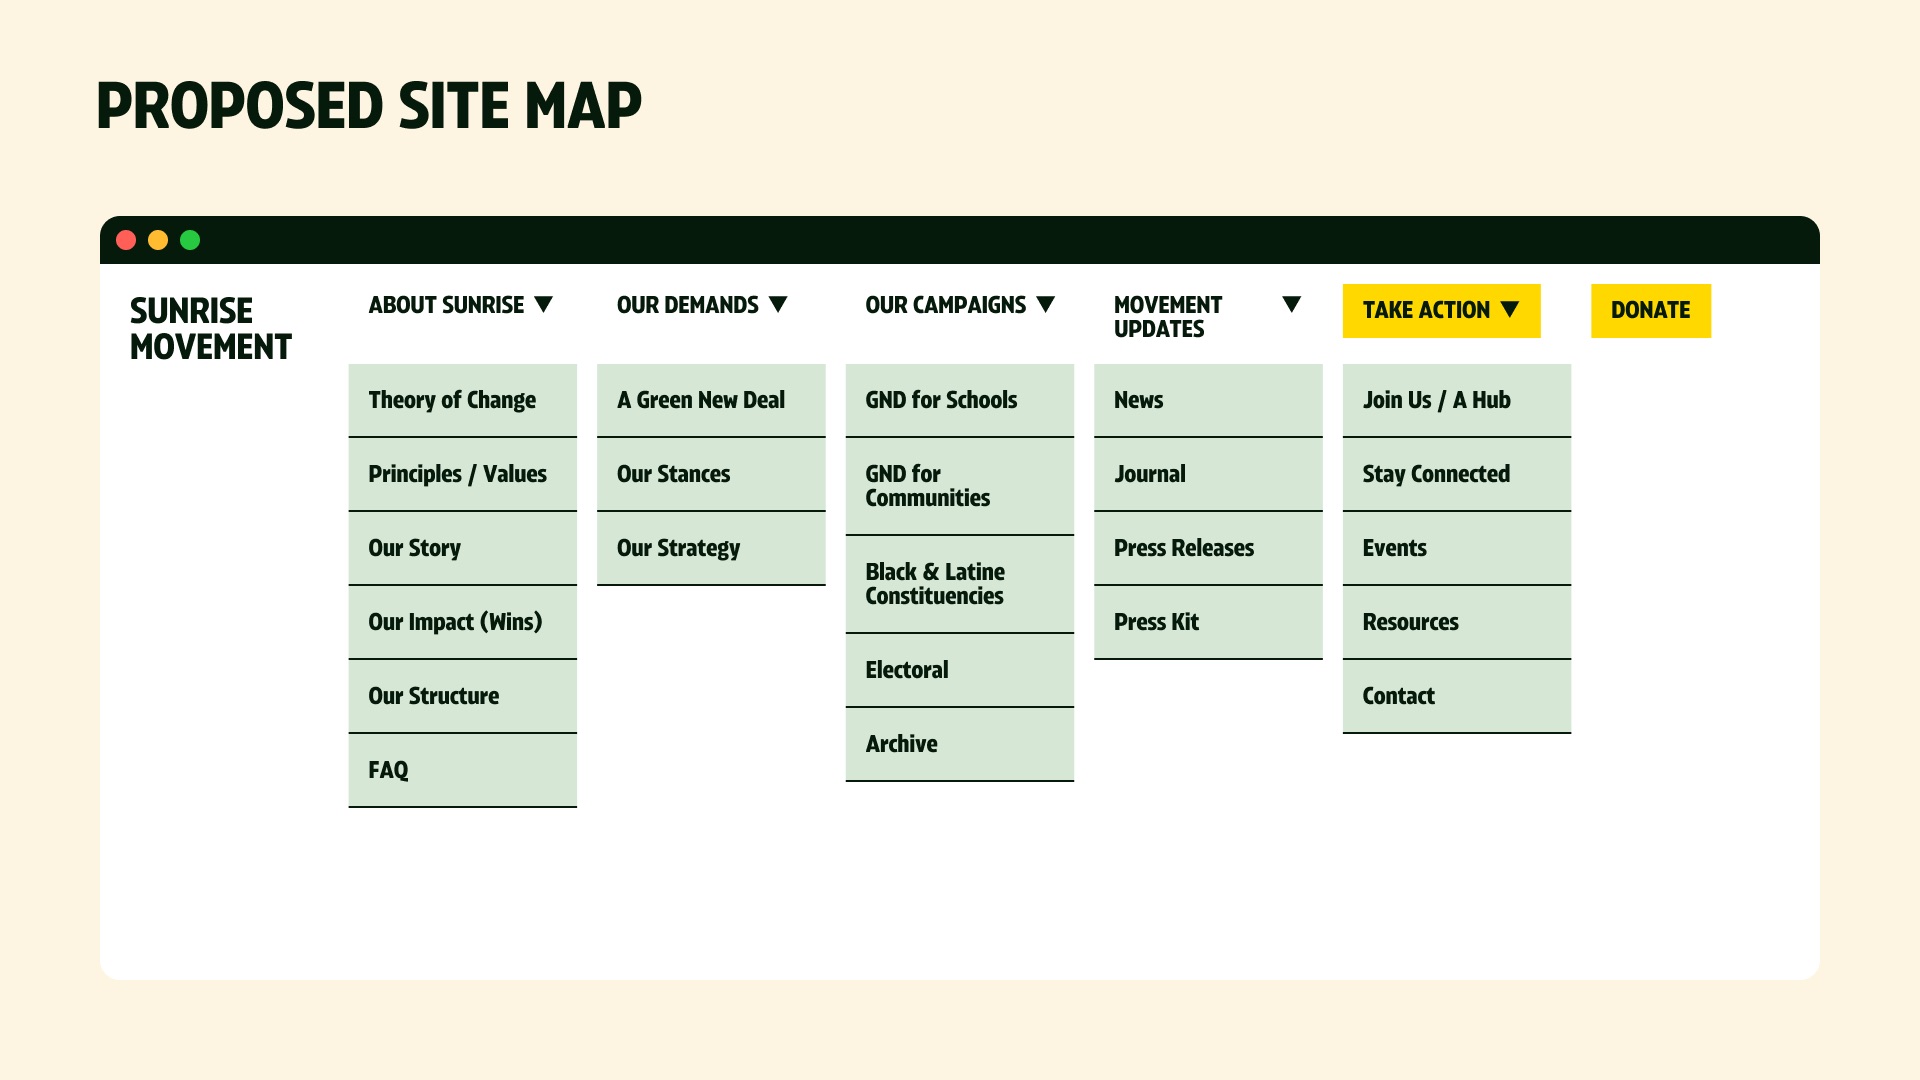Image resolution: width=1920 pixels, height=1080 pixels.
Task: Open the Take Action dropdown button
Action: 1441,311
